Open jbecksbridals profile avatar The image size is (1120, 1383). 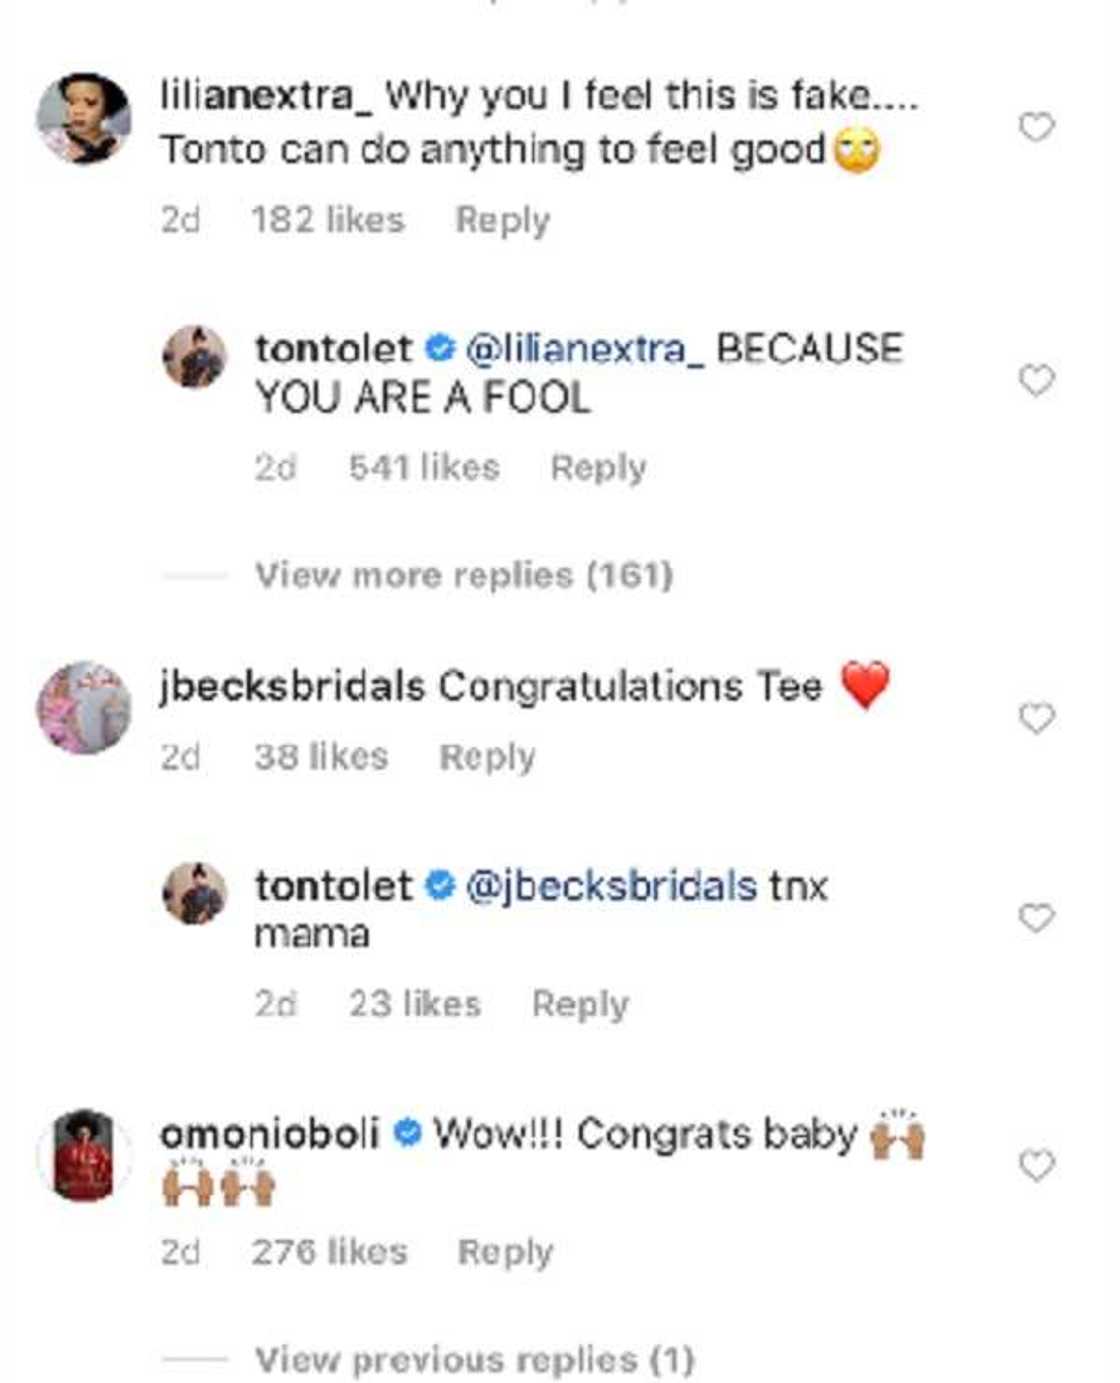(84, 707)
